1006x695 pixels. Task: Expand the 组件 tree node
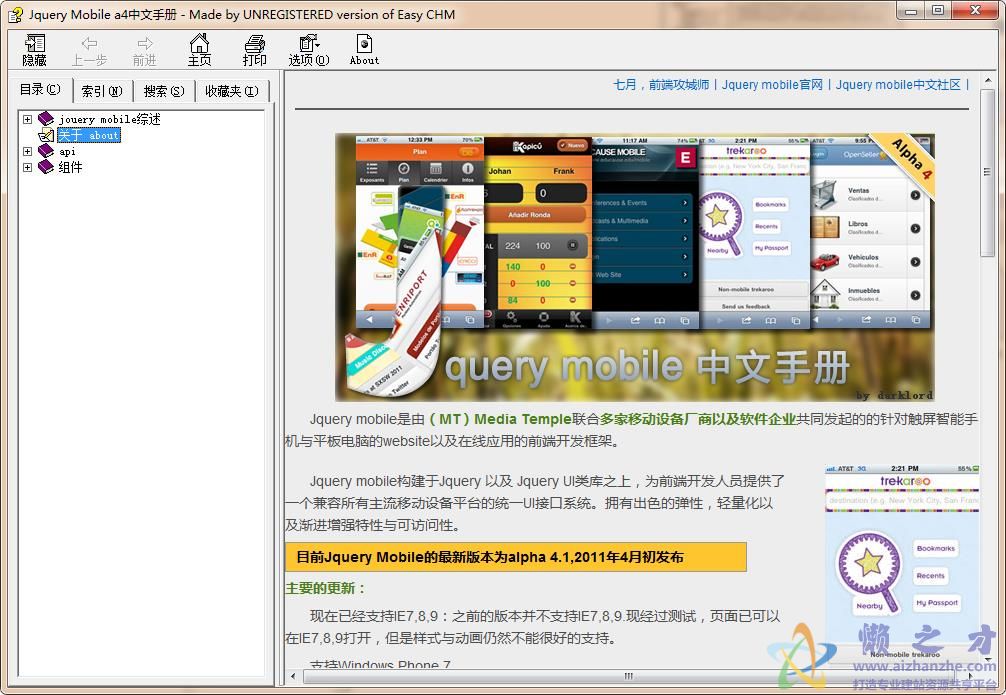tap(26, 167)
